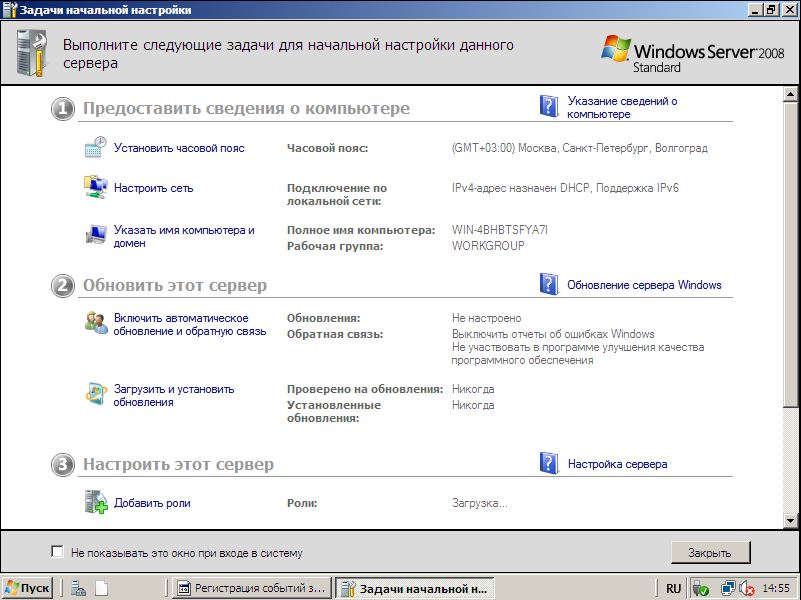Click the users icon beside Включить автоматическое обновление

tap(96, 323)
